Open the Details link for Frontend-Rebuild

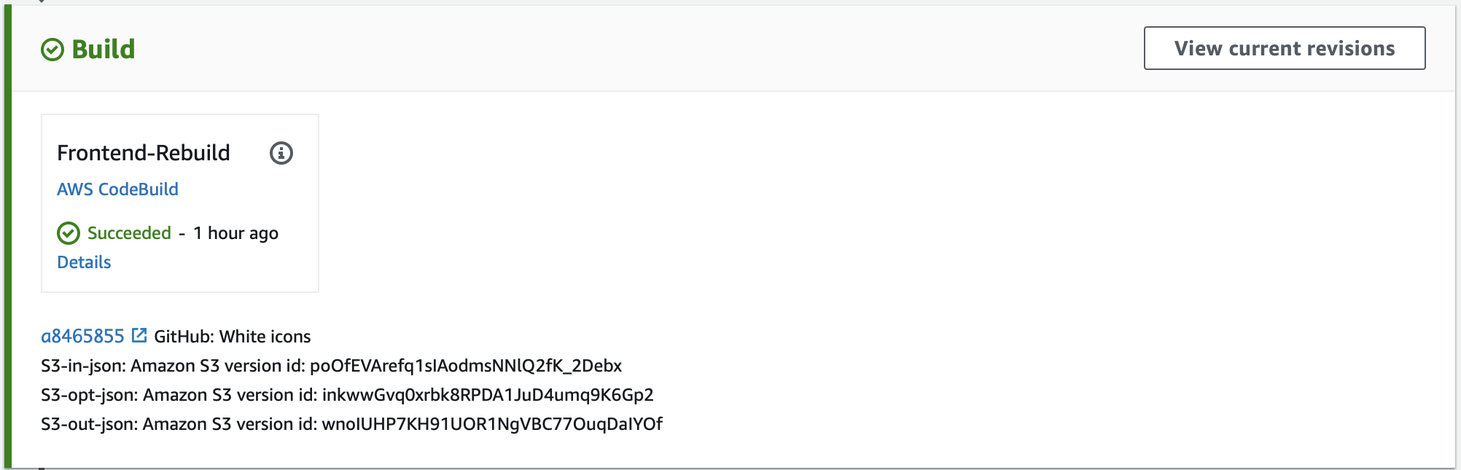(x=84, y=262)
